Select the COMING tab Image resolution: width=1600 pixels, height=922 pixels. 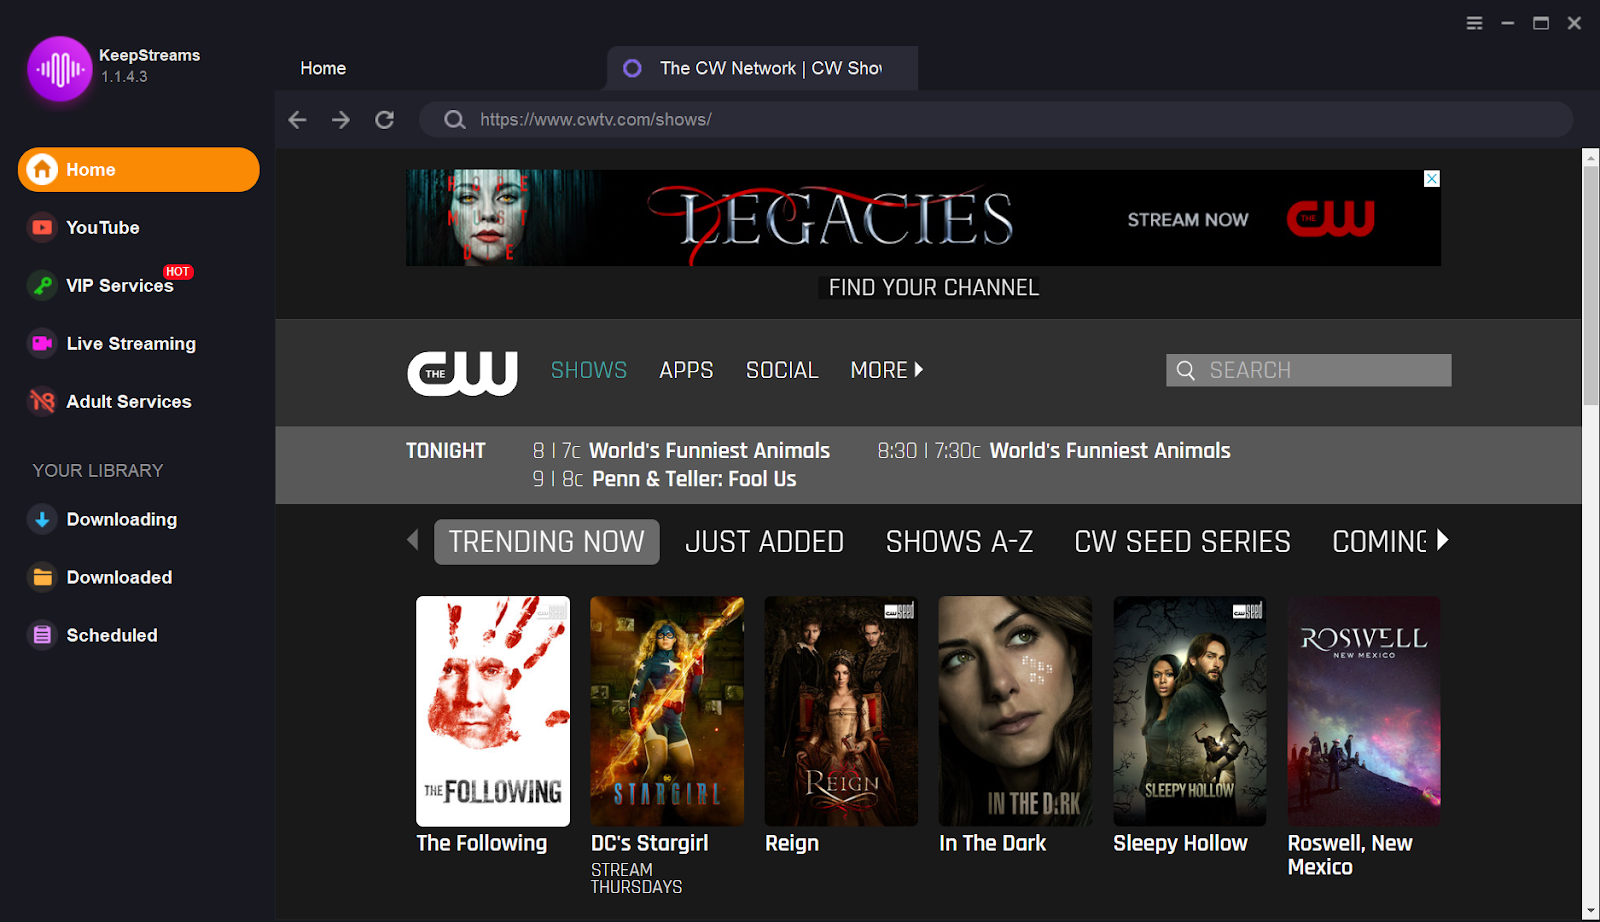[1379, 542]
